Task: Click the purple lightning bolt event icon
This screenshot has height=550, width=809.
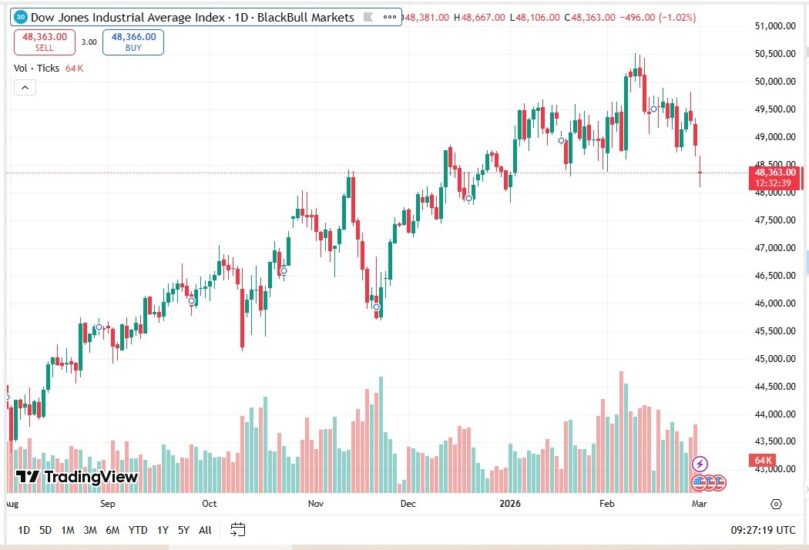Action: [700, 464]
